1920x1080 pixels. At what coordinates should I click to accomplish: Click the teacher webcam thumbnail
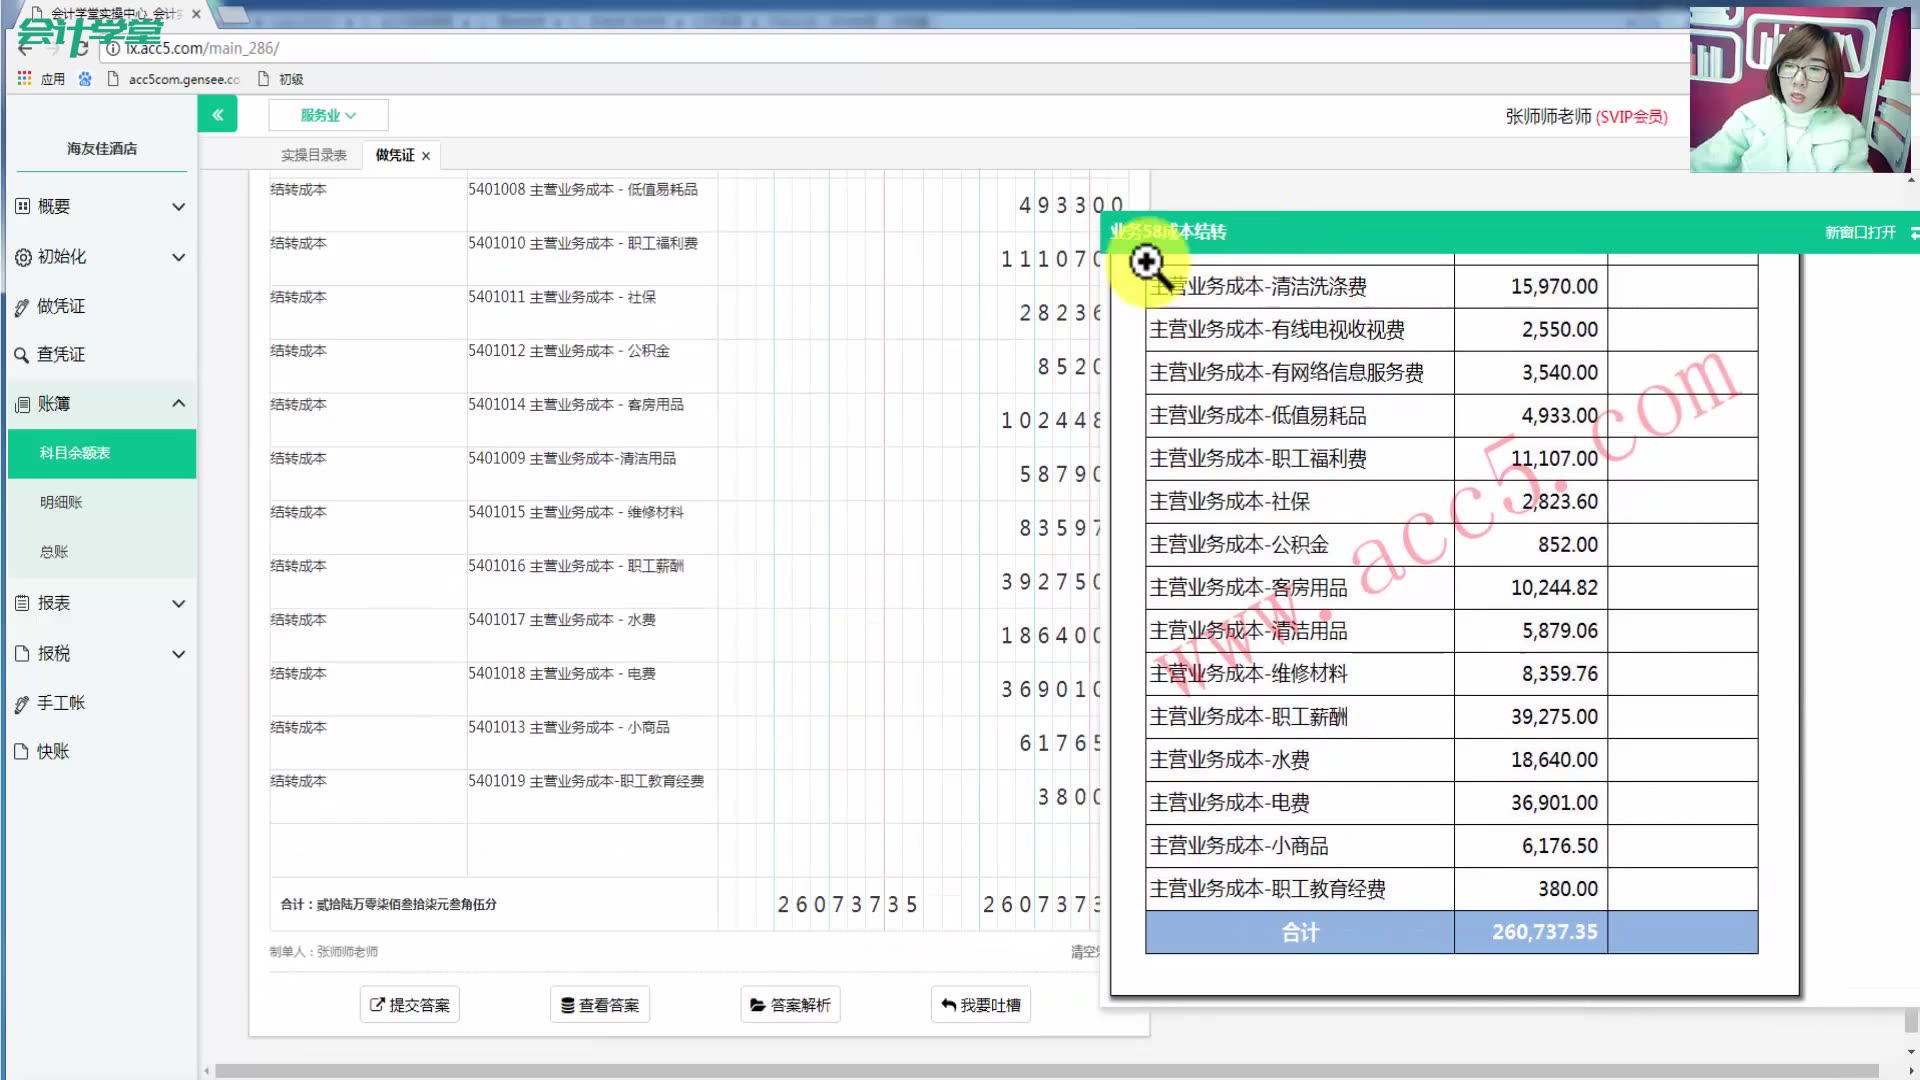tap(1800, 90)
